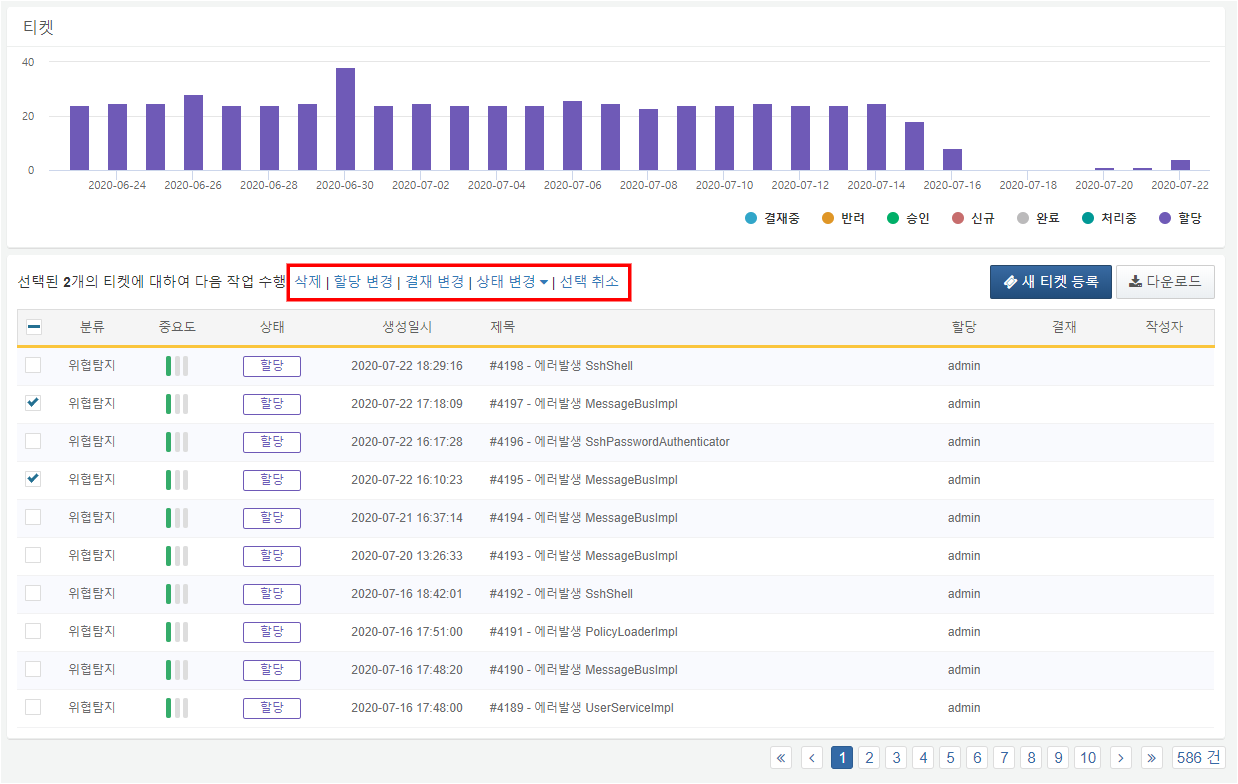Screen dimensions: 1238x784
Task: Toggle the 할당 legend marker
Action: [x=1165, y=218]
